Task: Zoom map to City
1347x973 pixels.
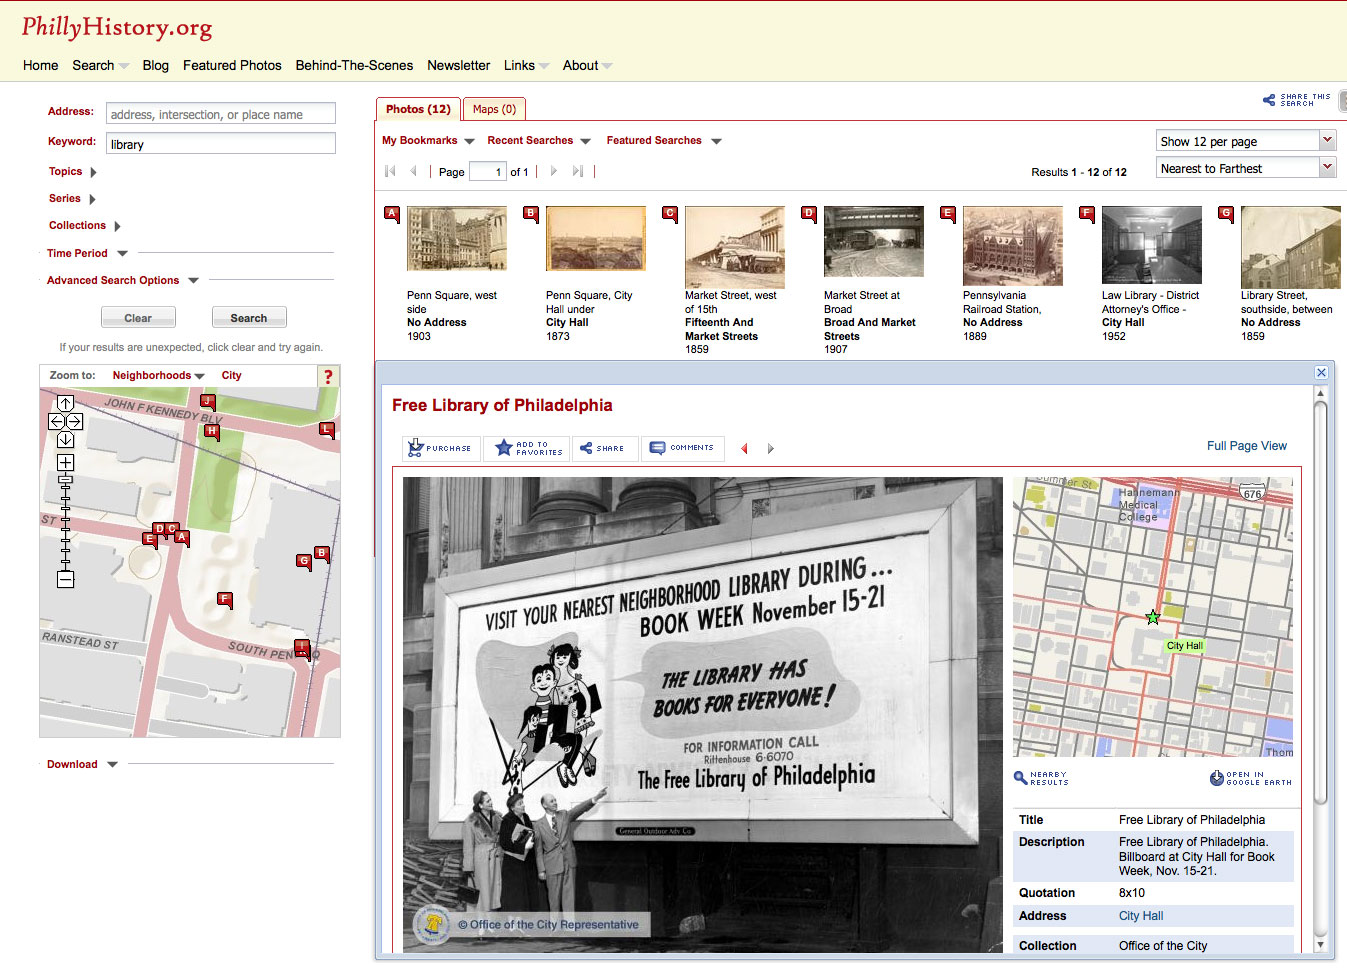Action: point(231,376)
